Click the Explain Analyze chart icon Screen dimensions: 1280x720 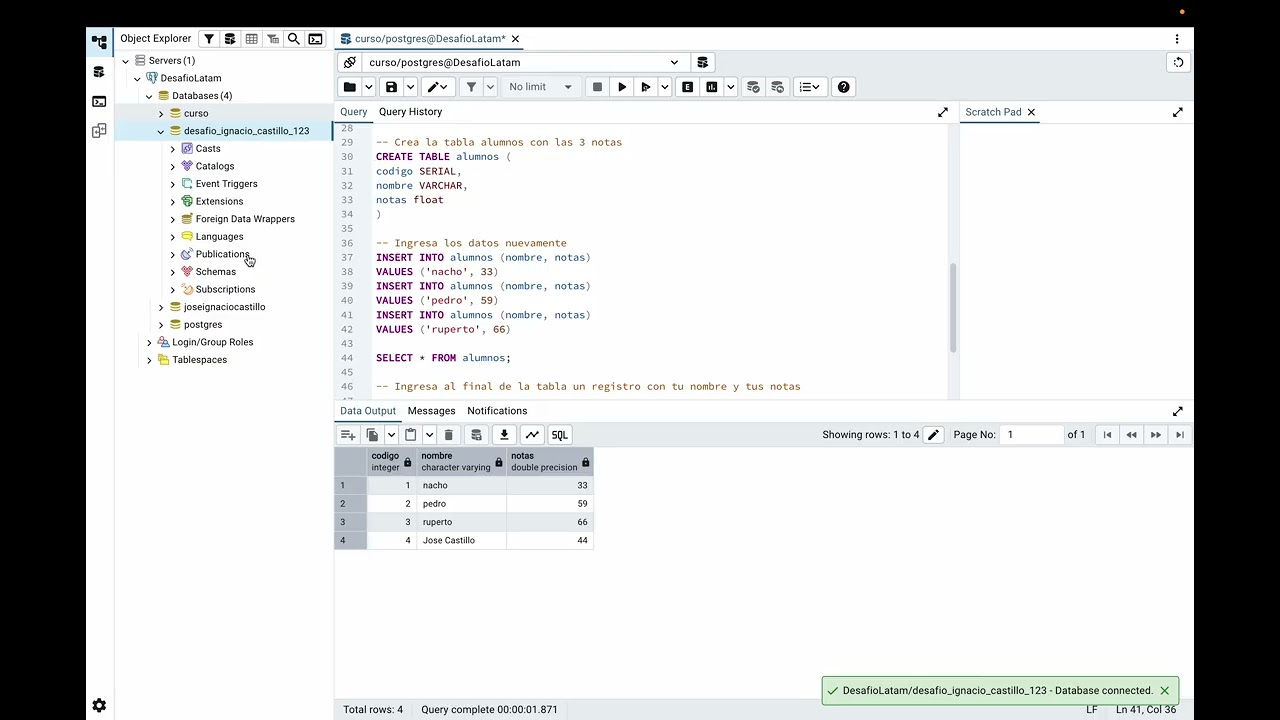712,87
